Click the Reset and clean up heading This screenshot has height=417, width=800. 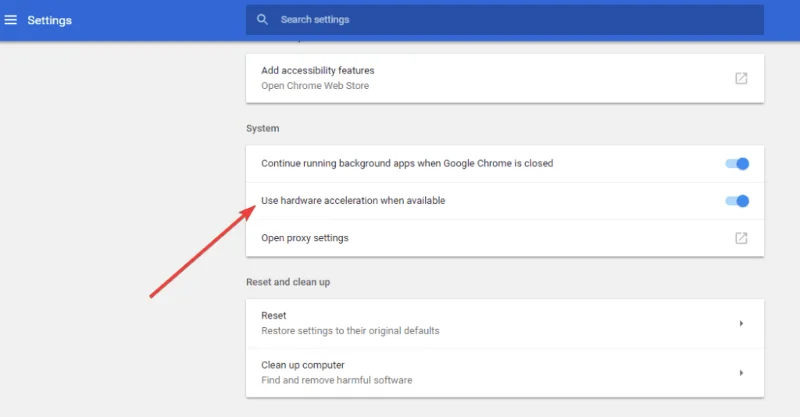pyautogui.click(x=288, y=282)
